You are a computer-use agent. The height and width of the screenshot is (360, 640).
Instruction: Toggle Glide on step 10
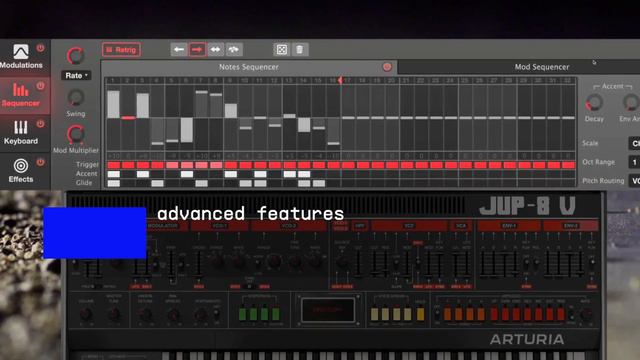point(245,183)
